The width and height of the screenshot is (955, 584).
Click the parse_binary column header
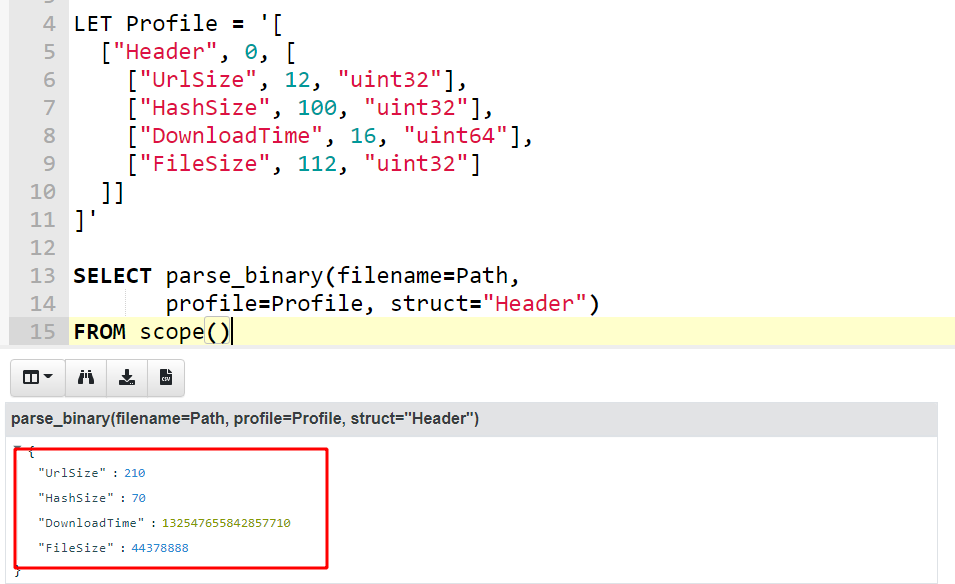pos(245,419)
